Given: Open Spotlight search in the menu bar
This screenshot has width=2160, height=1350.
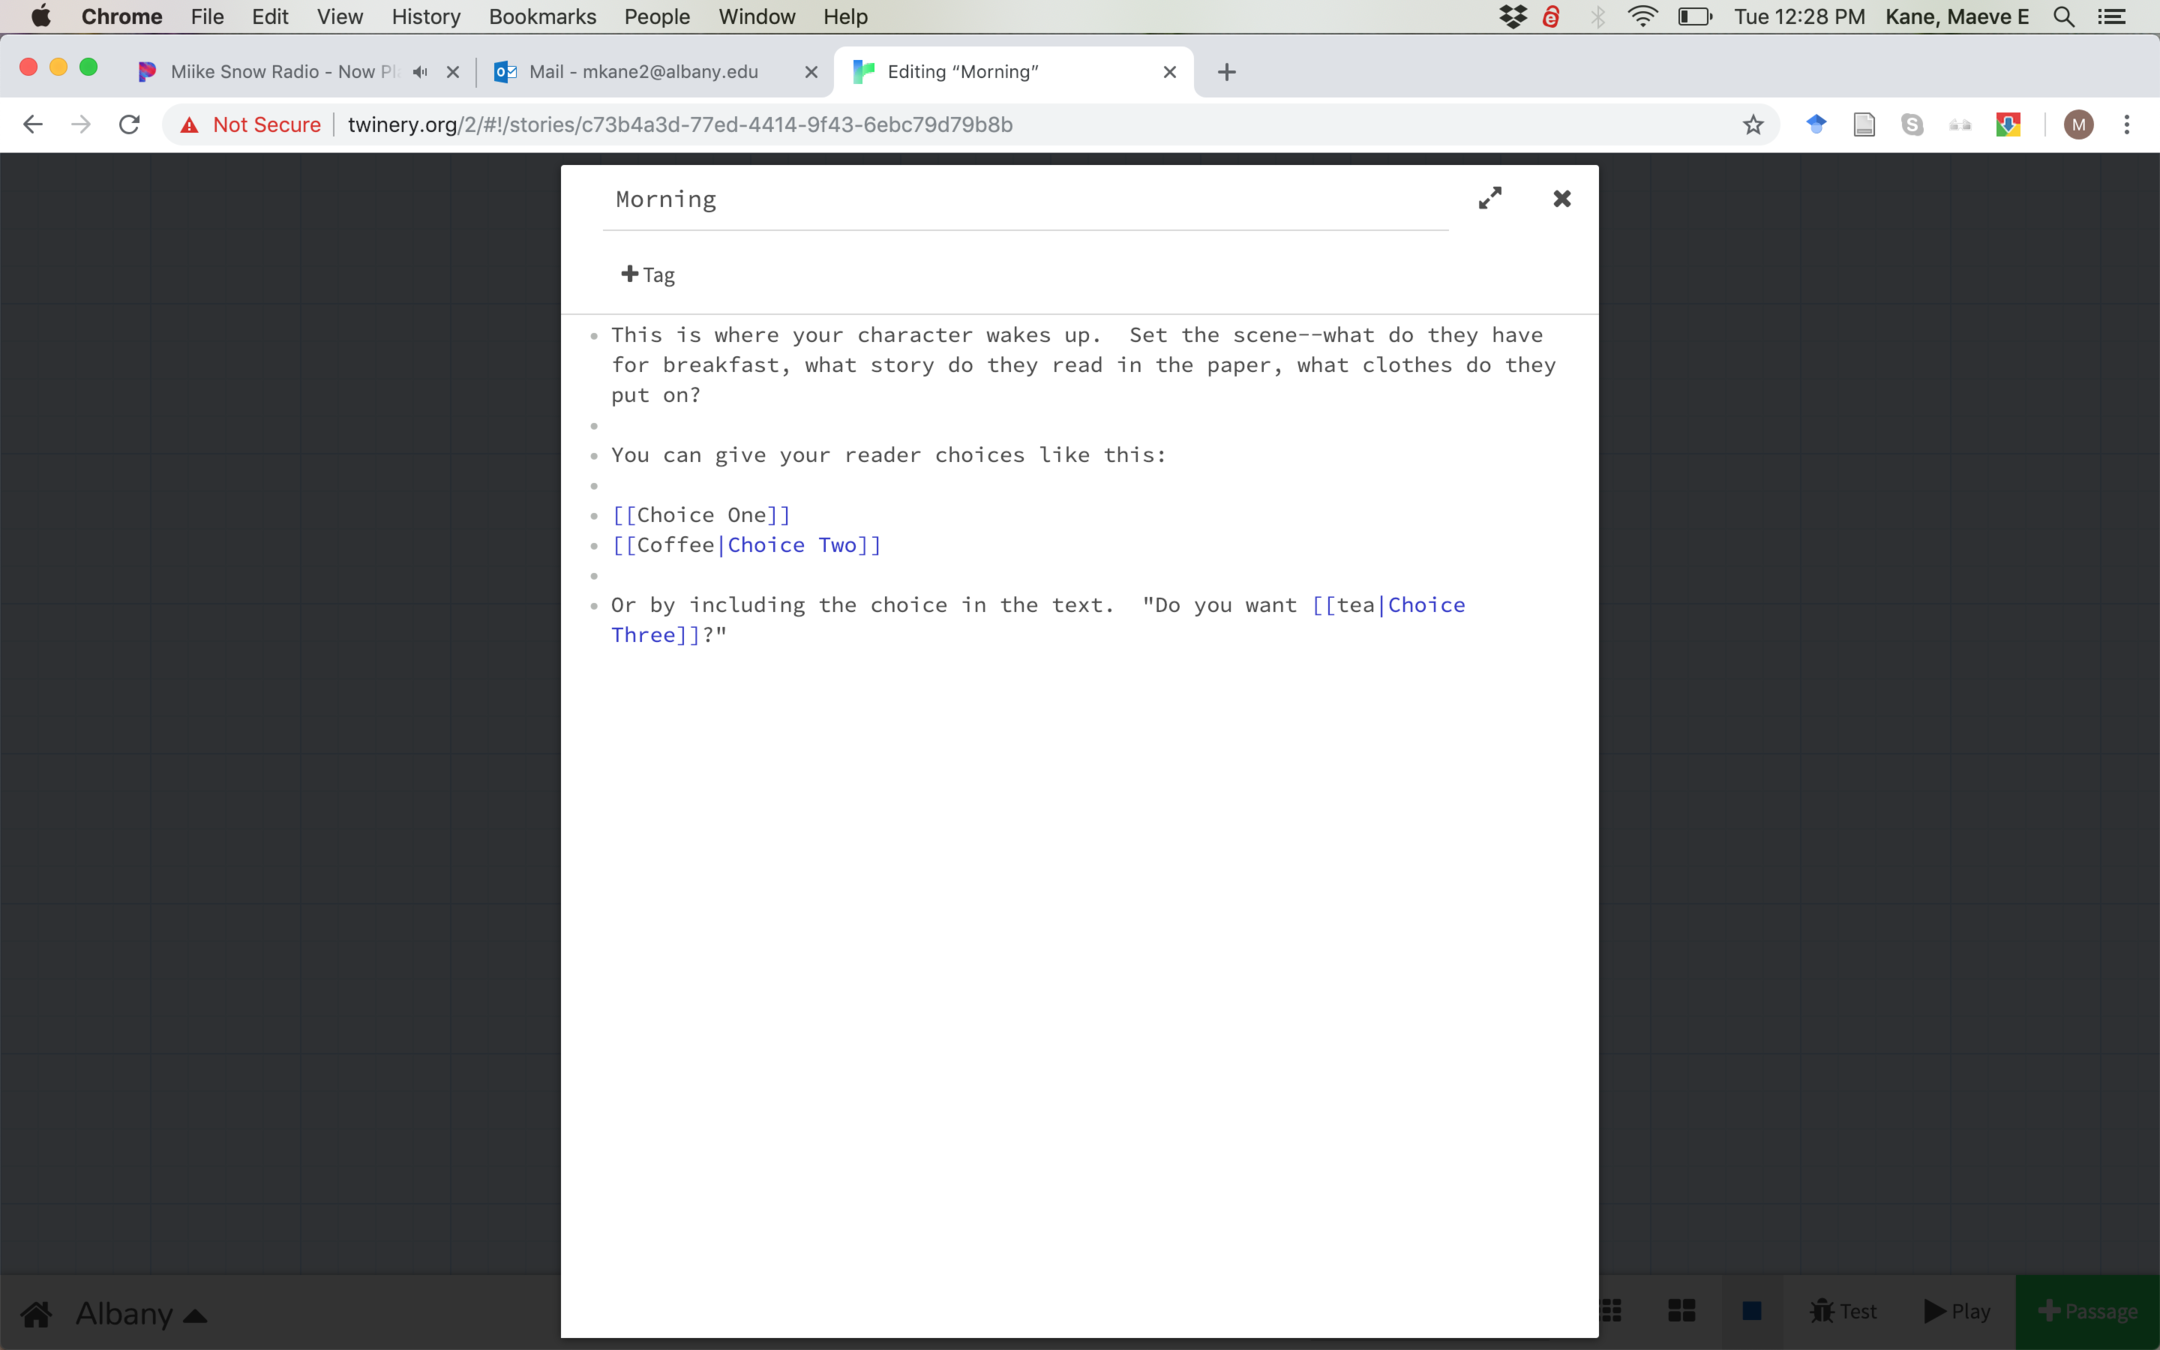Looking at the screenshot, I should point(2063,17).
